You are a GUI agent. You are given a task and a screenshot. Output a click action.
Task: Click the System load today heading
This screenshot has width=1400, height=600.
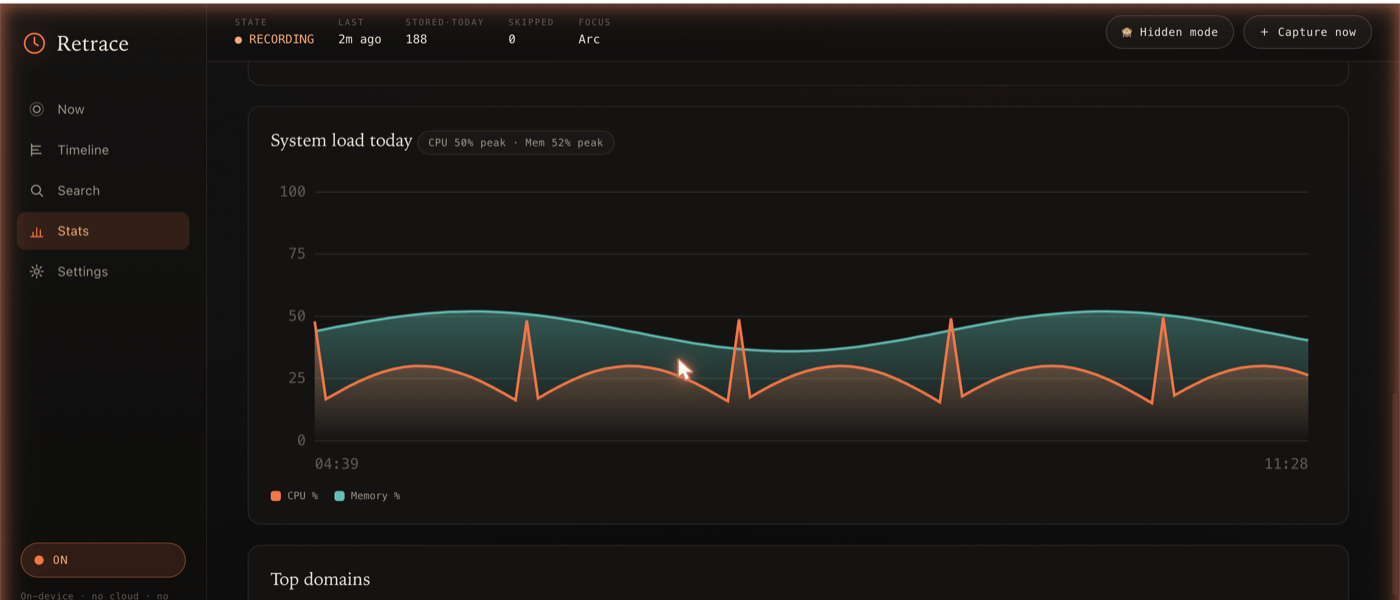tap(341, 141)
